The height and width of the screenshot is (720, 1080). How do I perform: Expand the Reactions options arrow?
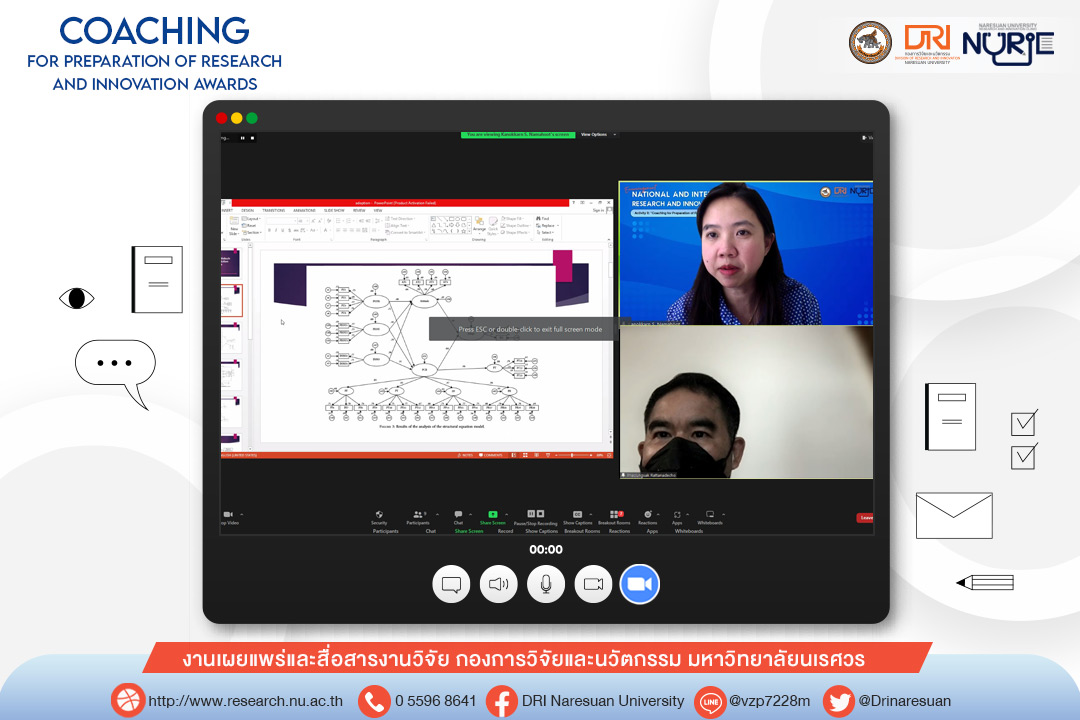tap(658, 514)
